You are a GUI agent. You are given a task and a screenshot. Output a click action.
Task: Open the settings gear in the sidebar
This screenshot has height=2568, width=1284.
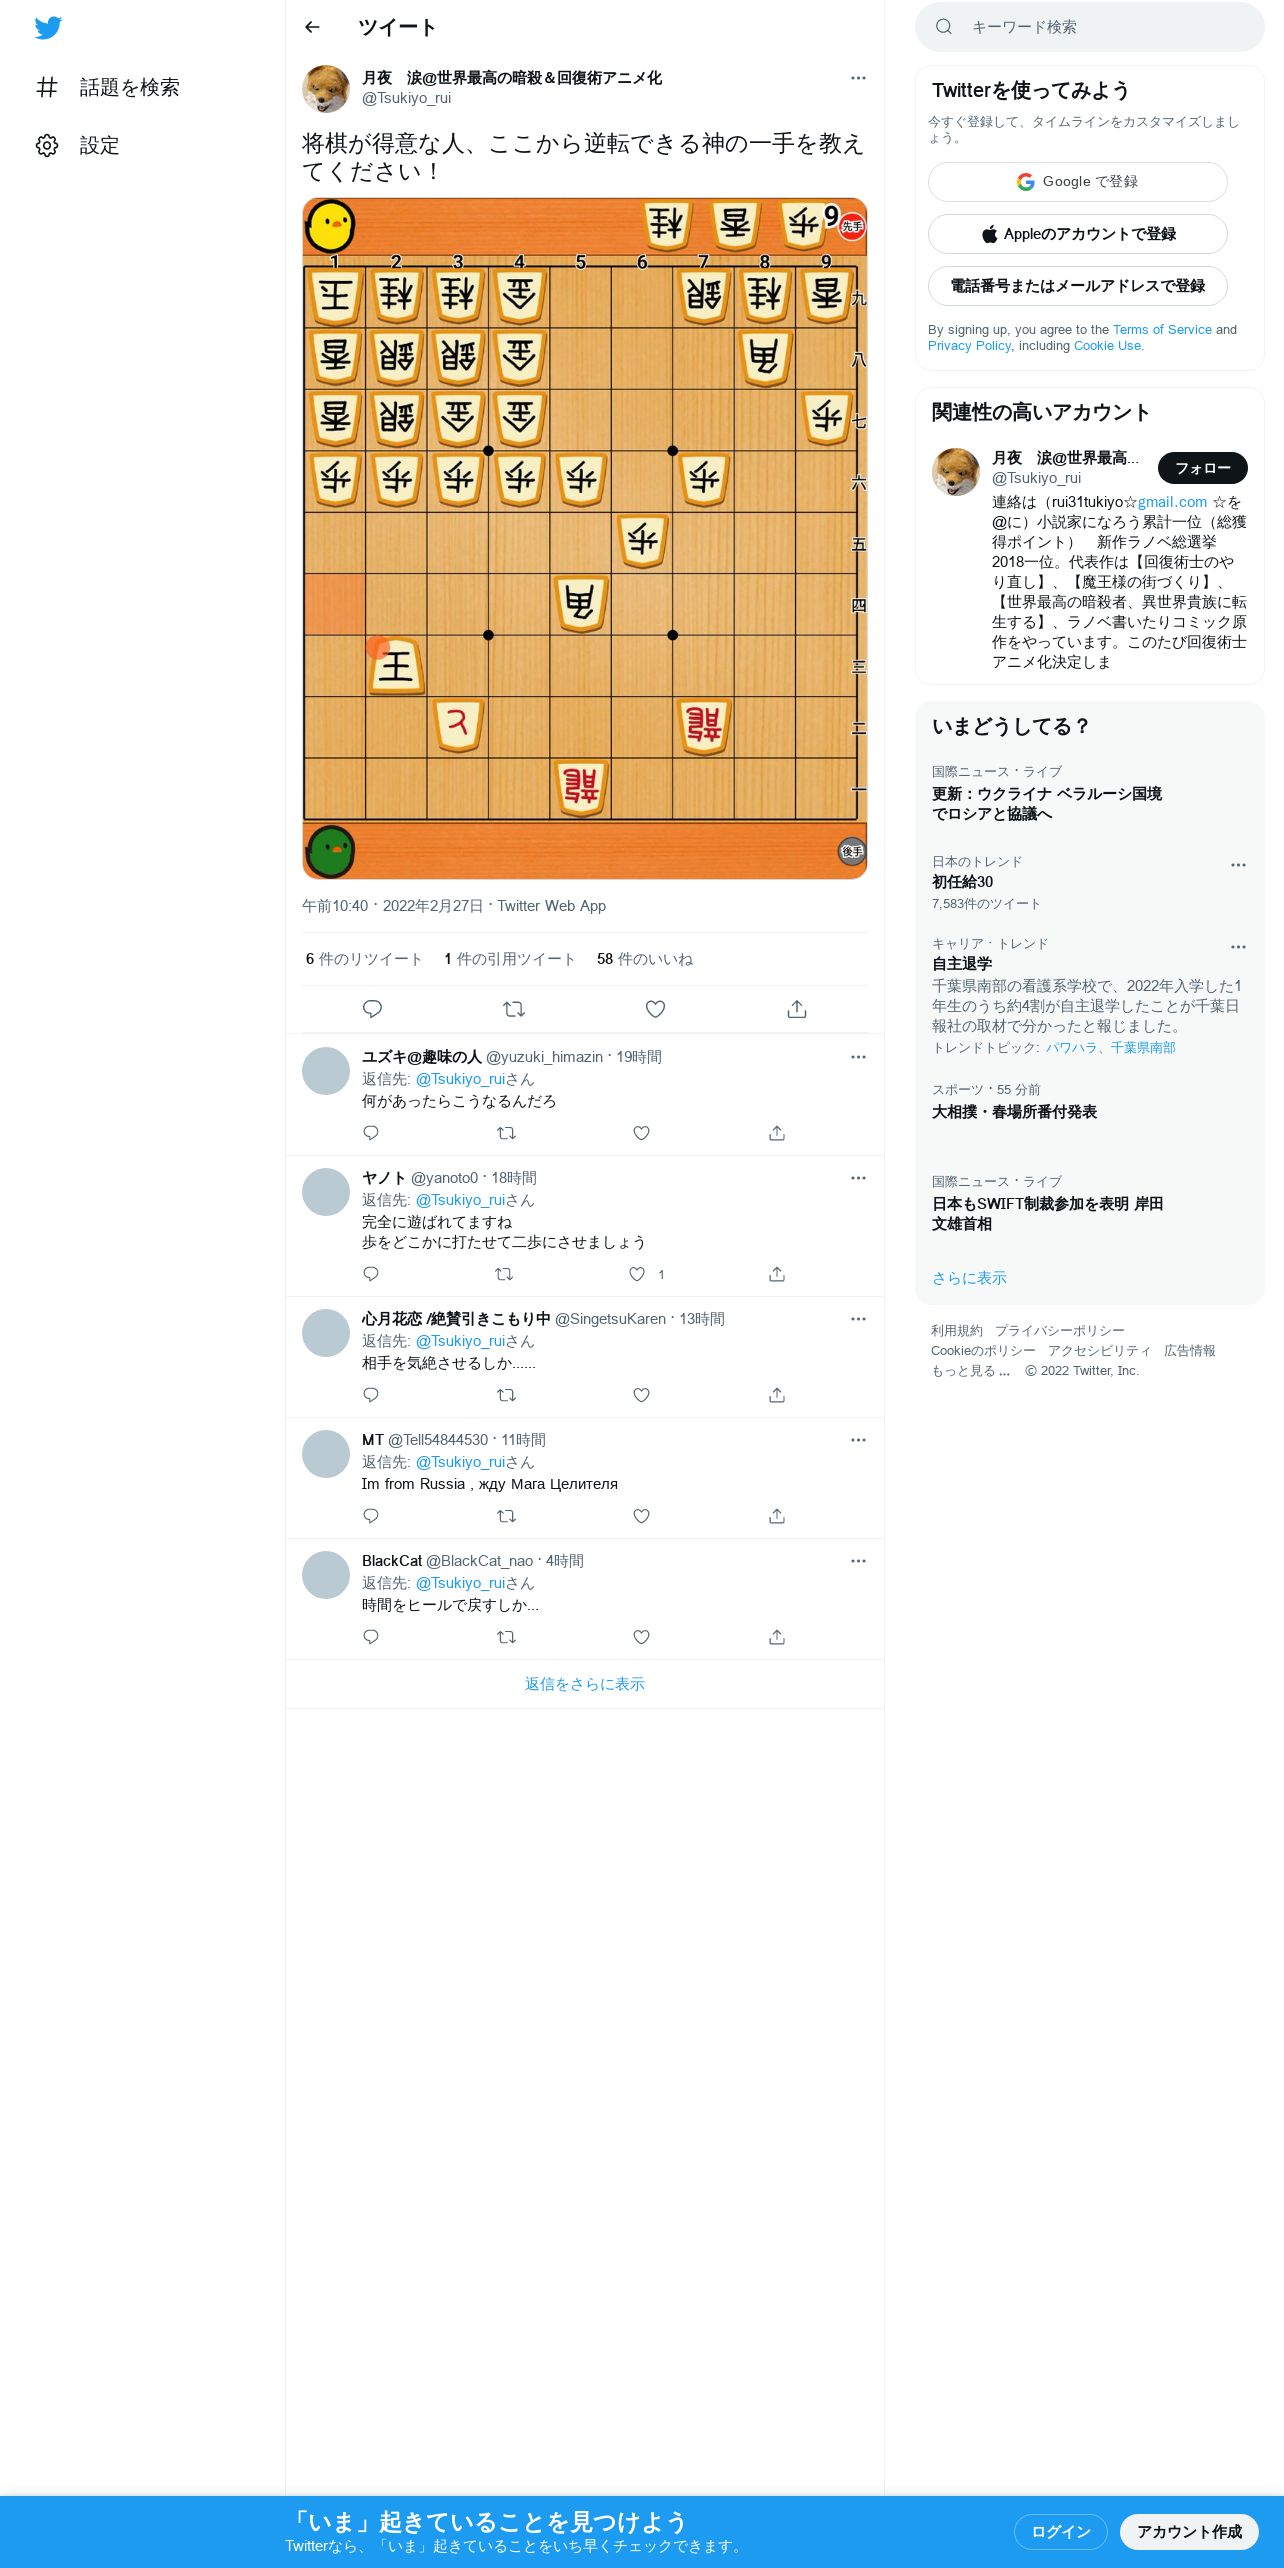click(x=47, y=146)
